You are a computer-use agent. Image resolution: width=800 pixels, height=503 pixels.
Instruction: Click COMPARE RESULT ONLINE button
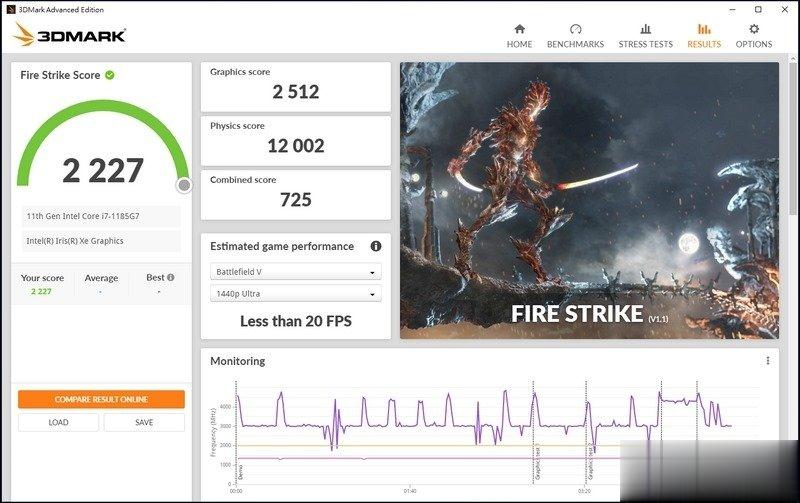[x=102, y=399]
